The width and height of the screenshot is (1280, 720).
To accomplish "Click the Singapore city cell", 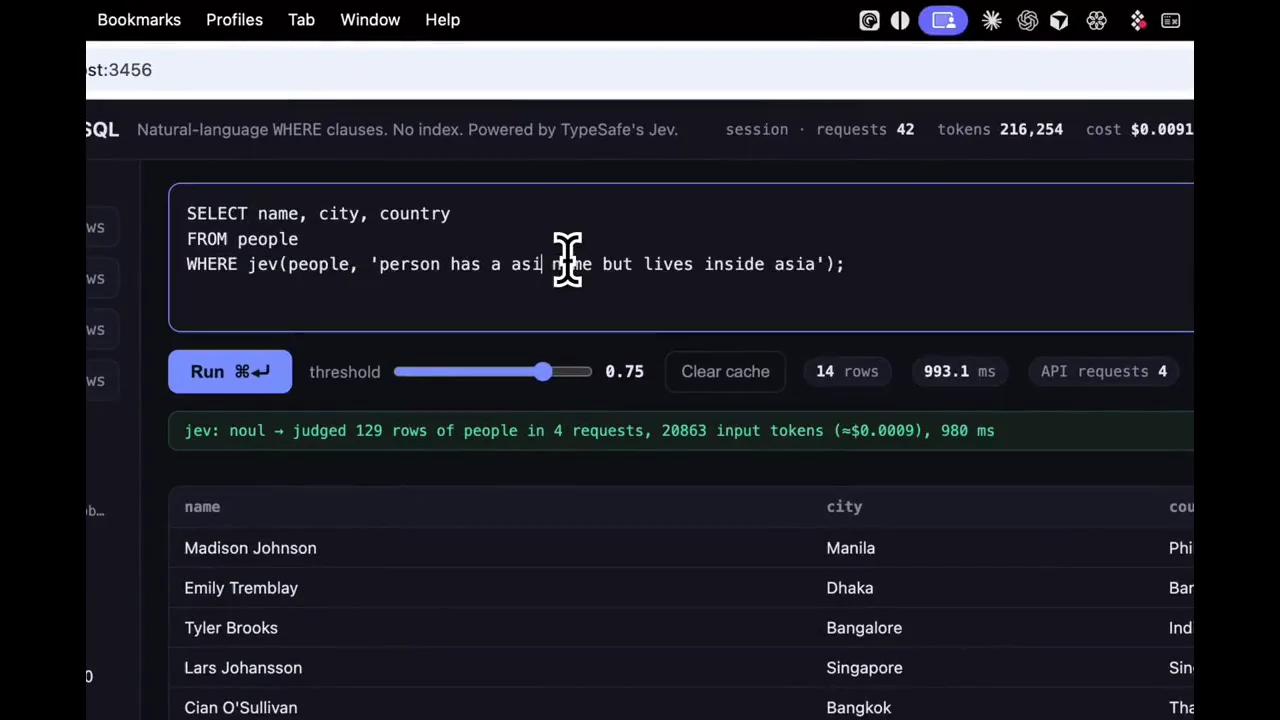I will (x=864, y=668).
